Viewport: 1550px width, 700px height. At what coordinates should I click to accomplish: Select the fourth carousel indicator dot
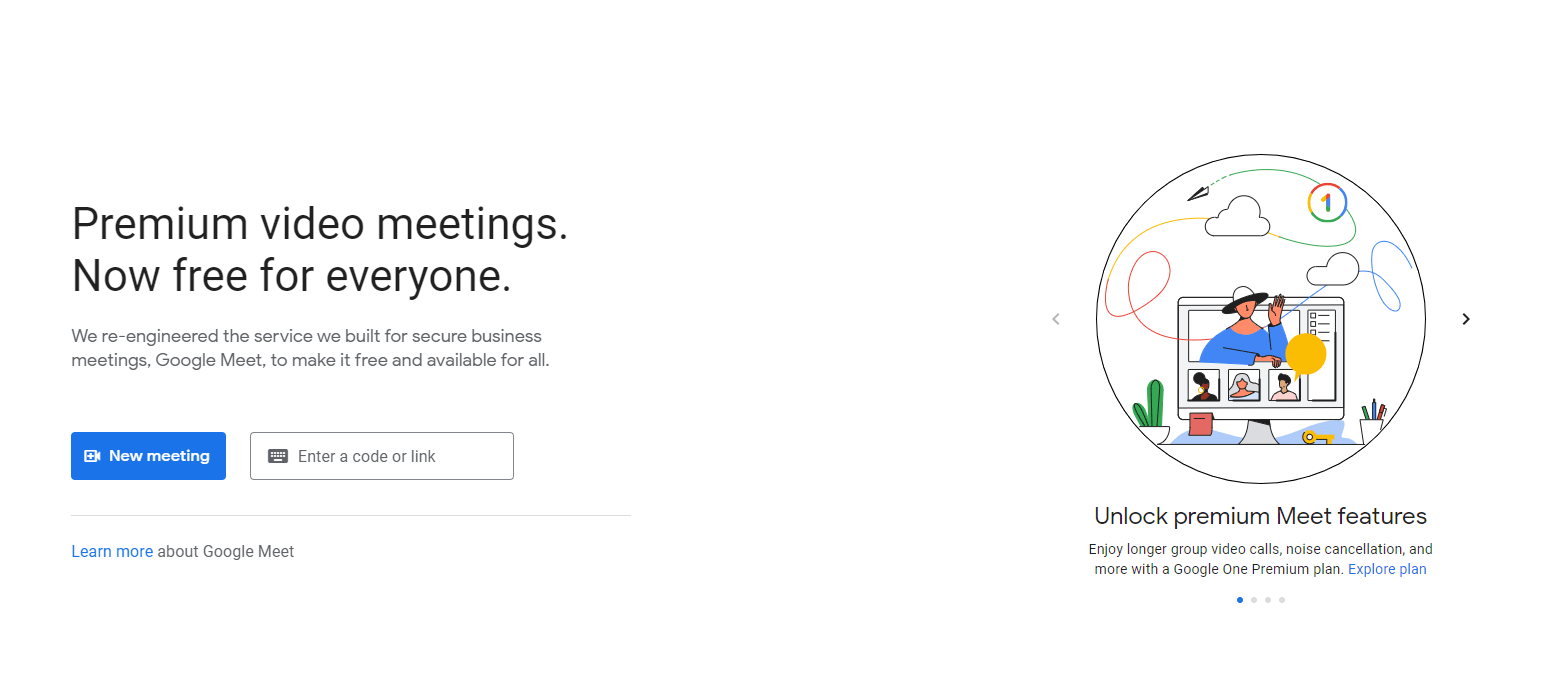[1282, 599]
